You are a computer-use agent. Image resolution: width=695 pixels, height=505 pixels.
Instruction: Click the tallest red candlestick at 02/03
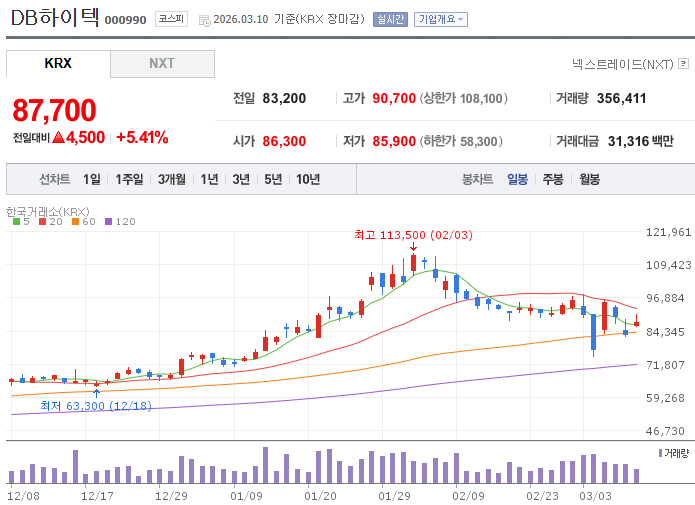pyautogui.click(x=414, y=262)
